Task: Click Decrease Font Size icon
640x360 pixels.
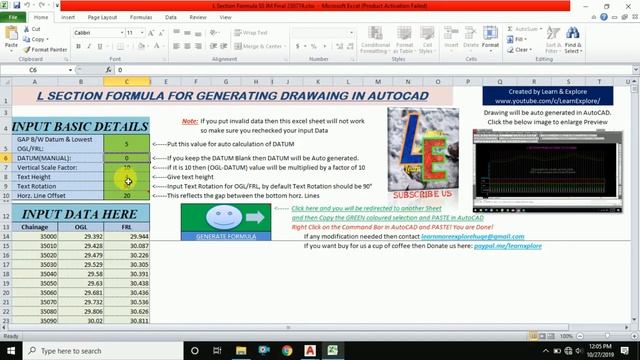Action: pos(161,33)
